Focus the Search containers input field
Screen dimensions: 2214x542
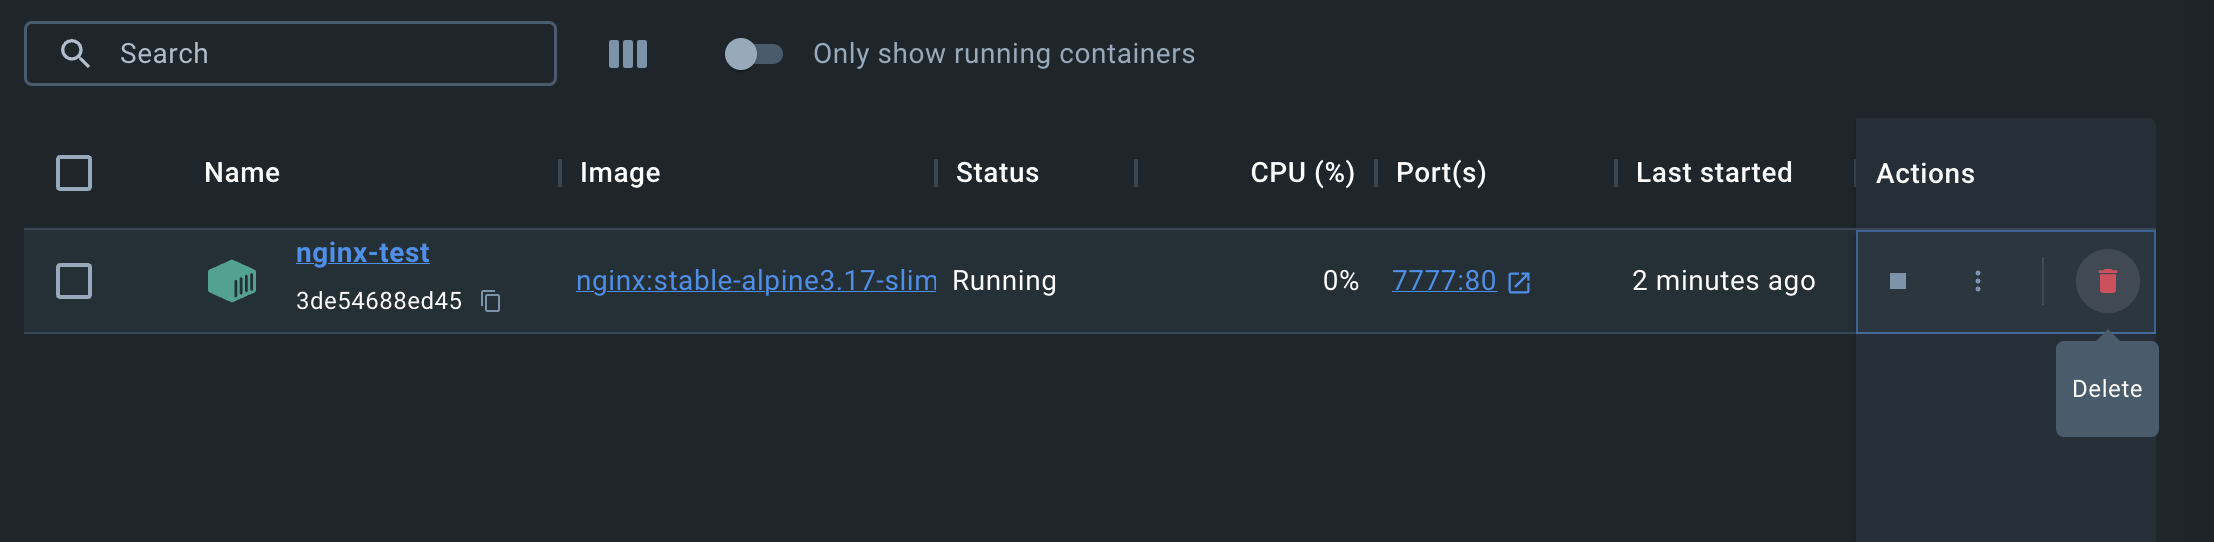[320, 54]
